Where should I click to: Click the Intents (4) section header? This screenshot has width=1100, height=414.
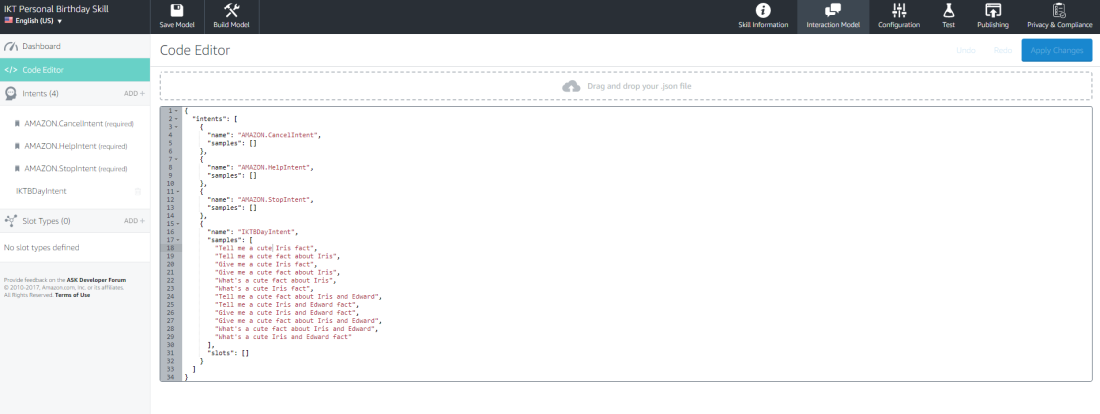75,93
